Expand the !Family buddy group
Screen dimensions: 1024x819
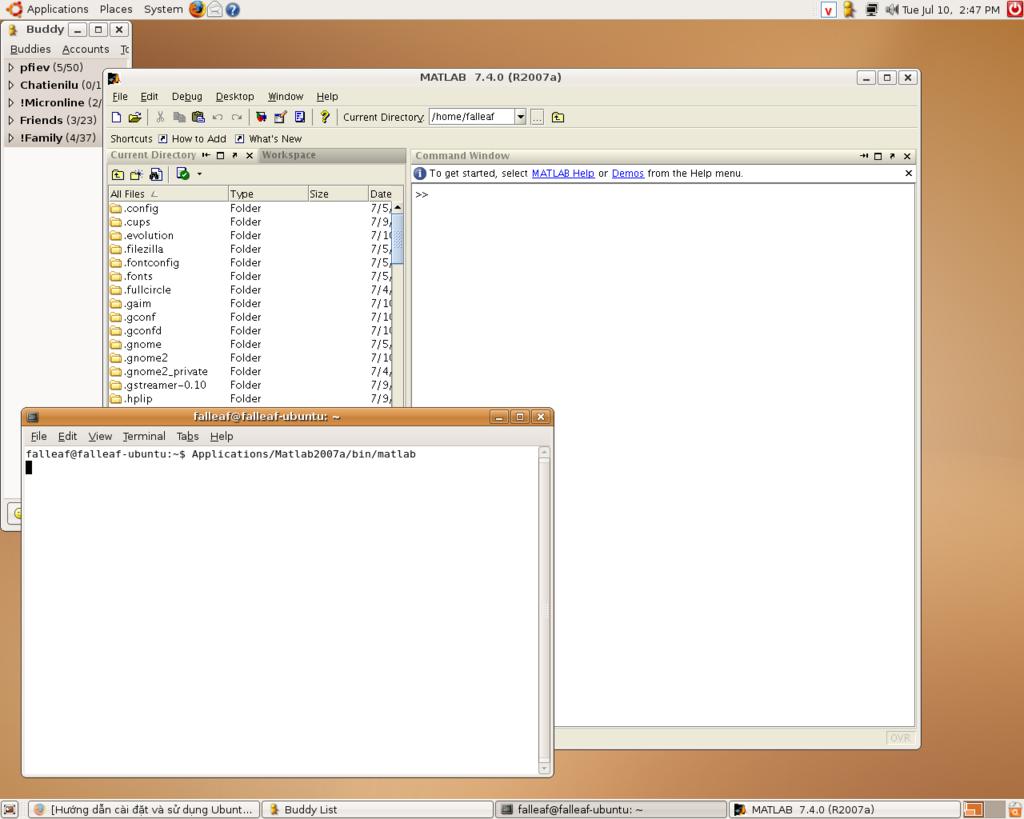tap(11, 138)
